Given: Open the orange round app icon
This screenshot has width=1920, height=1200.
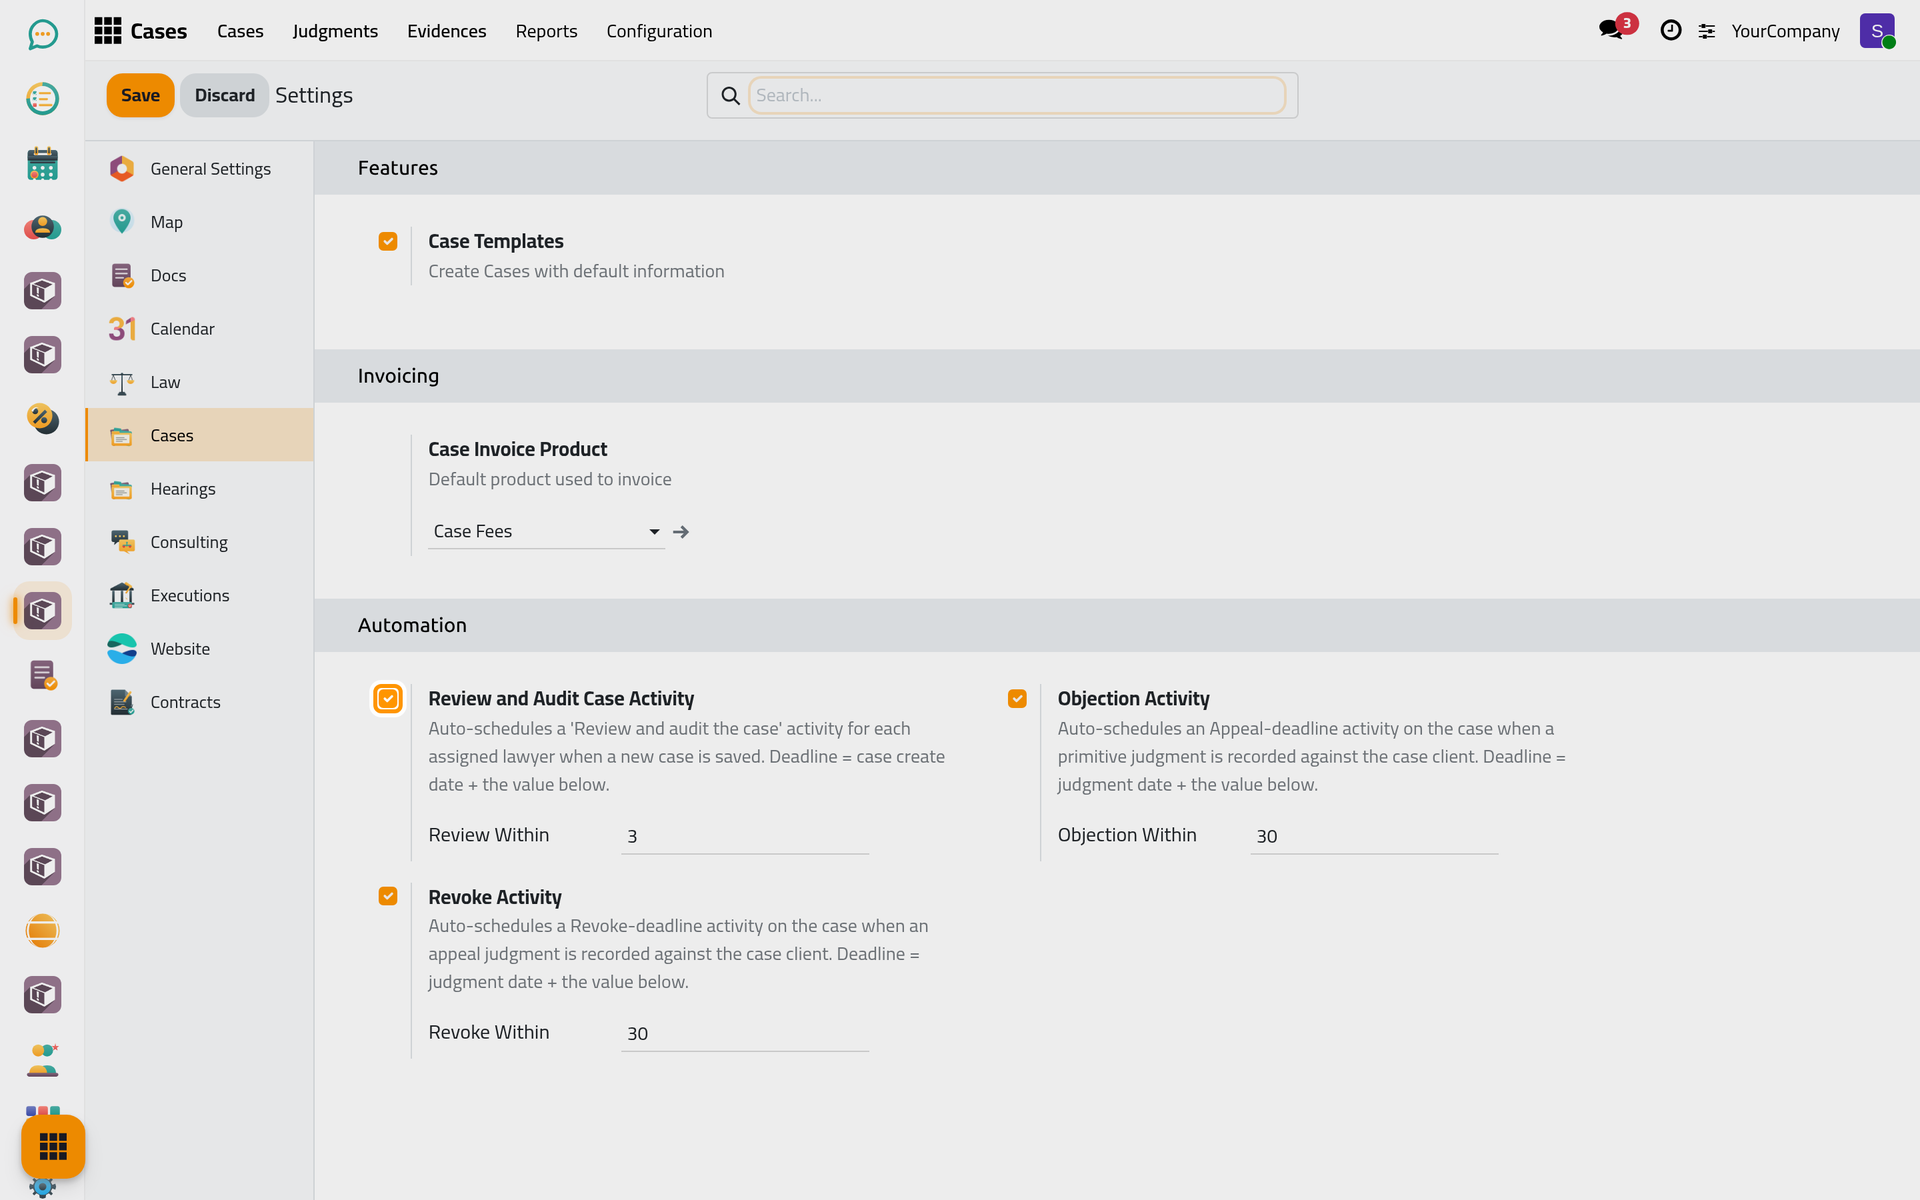Looking at the screenshot, I should [x=42, y=931].
